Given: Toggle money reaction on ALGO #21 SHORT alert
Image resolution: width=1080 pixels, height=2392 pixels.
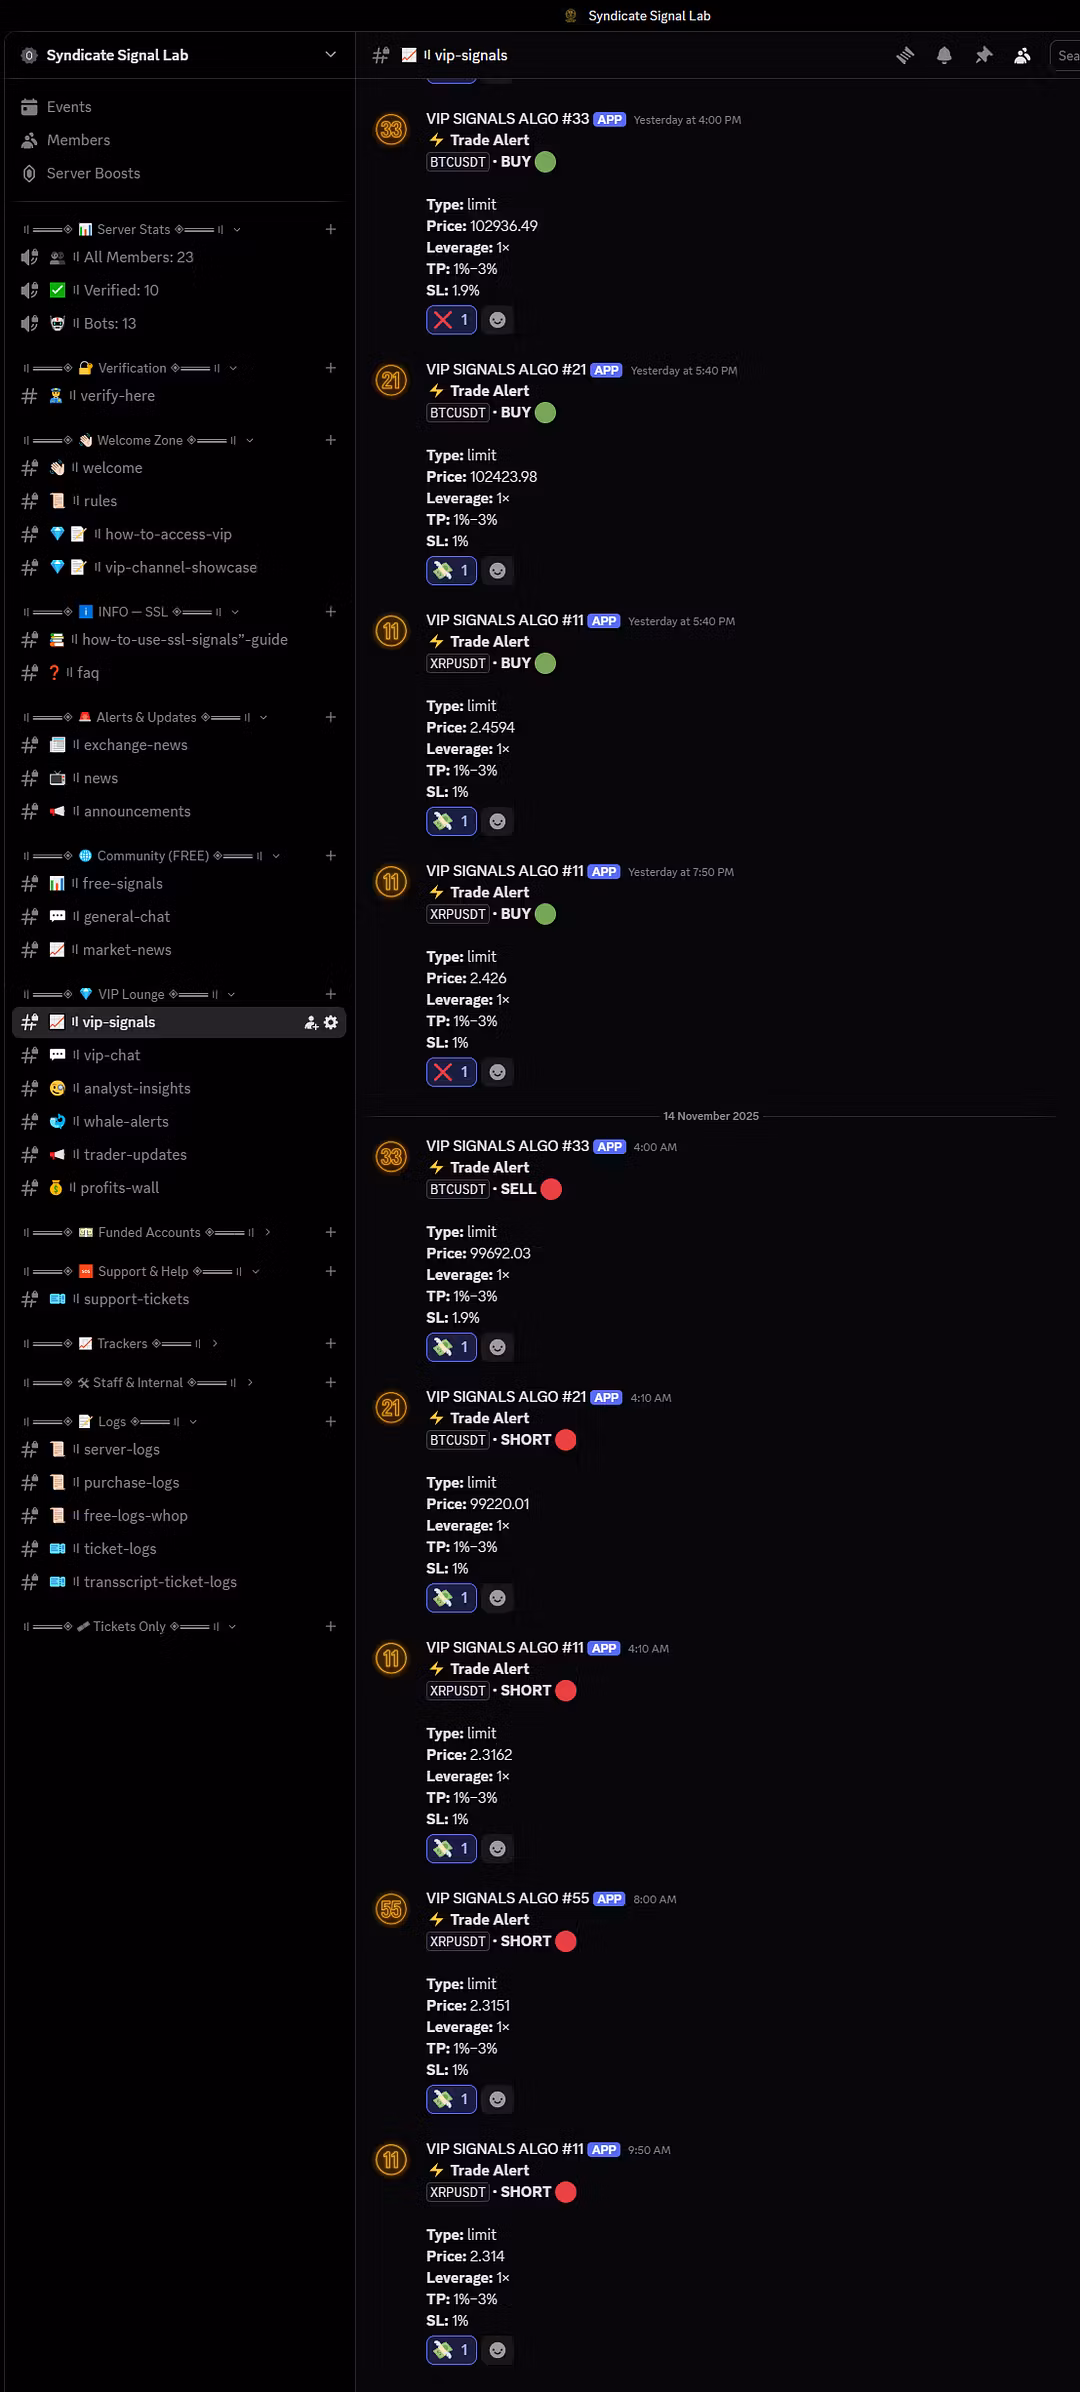Looking at the screenshot, I should [x=451, y=1598].
